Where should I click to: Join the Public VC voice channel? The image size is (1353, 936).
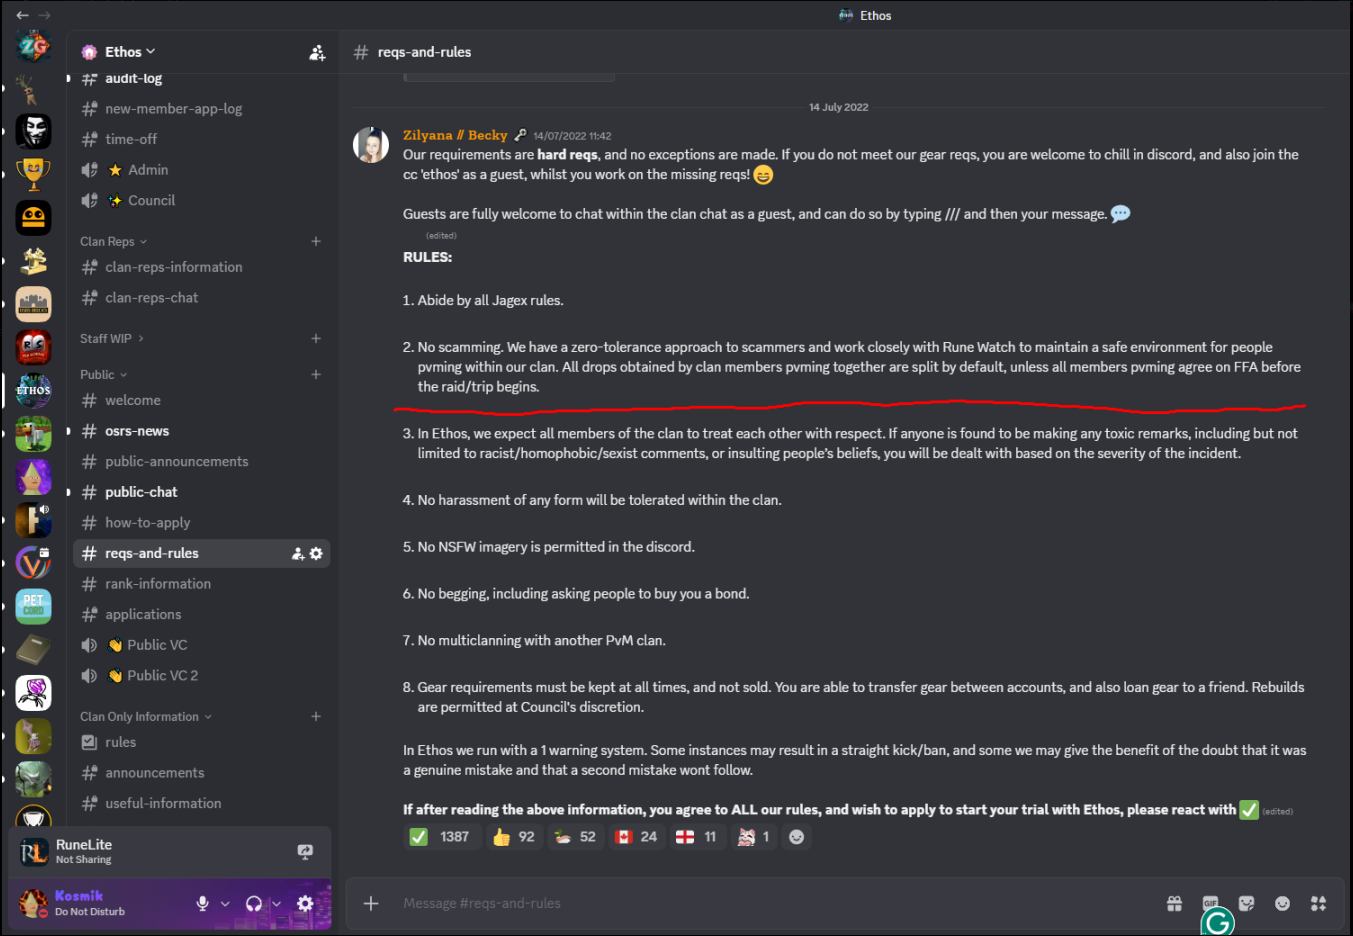(202, 645)
